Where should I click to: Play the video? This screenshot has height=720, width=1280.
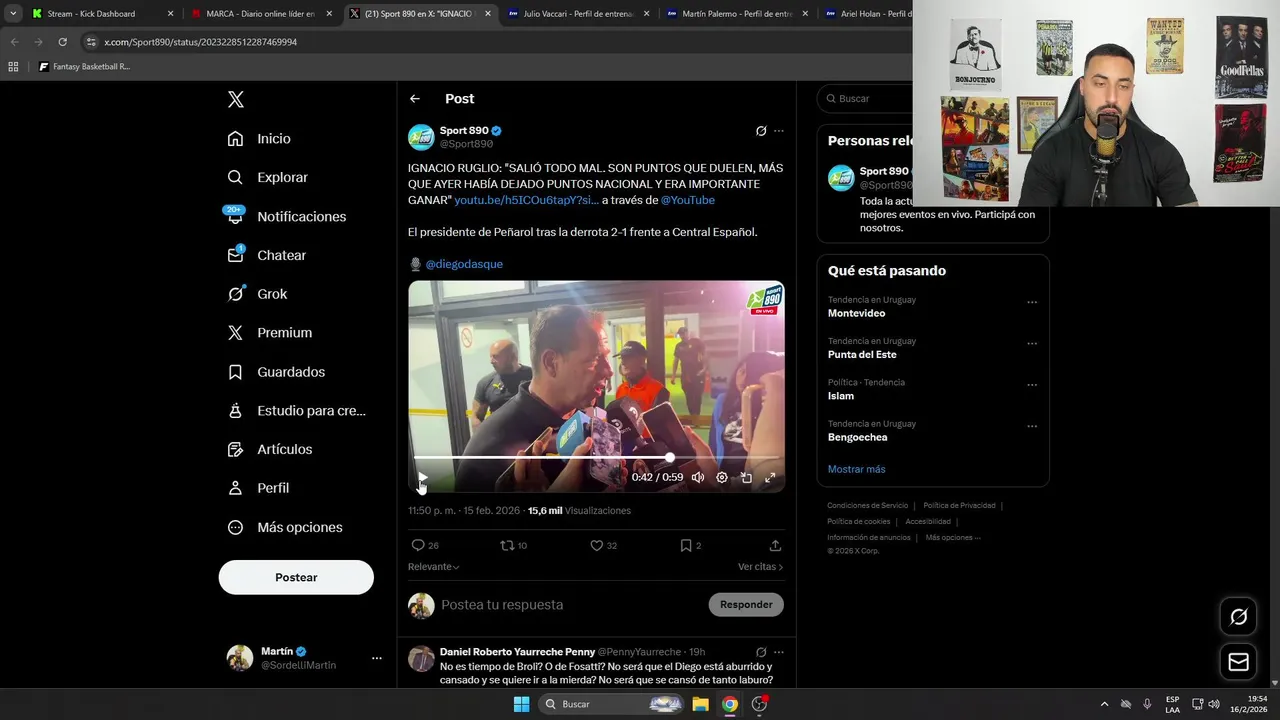click(x=422, y=478)
